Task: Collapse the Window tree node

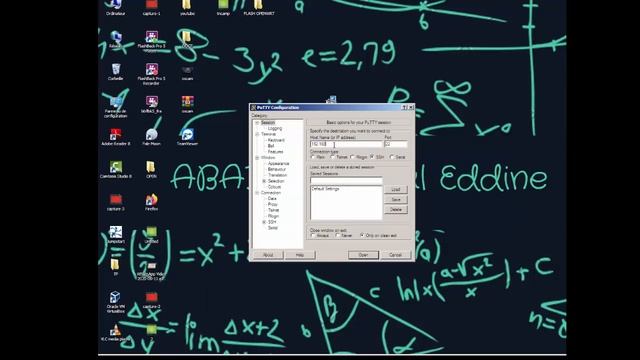Action: click(257, 158)
